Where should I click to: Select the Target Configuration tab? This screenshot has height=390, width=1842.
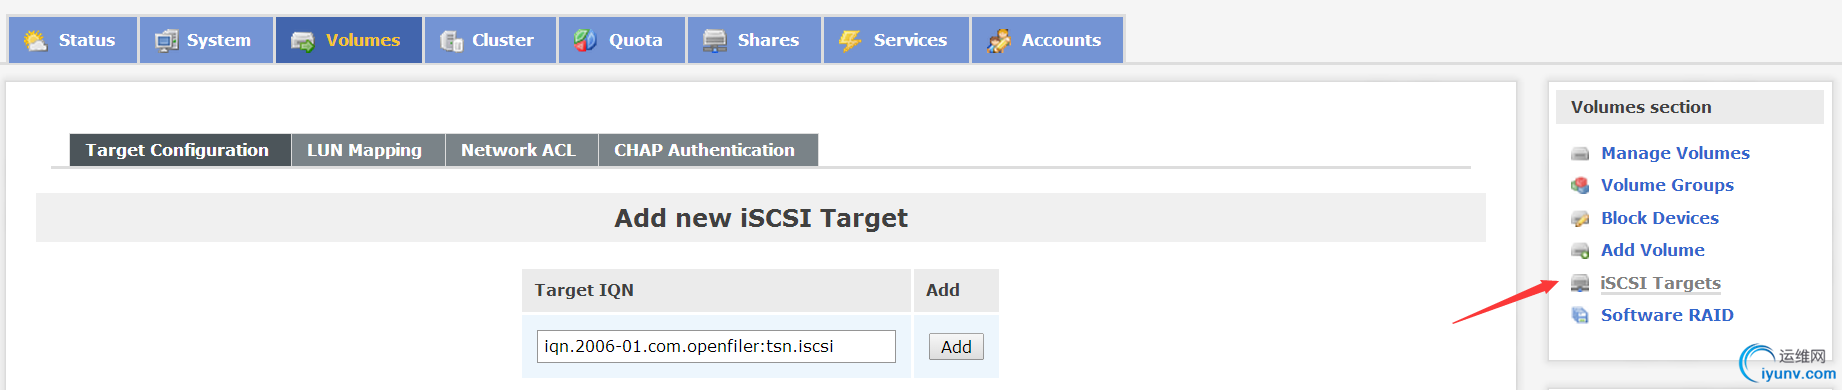[x=180, y=150]
